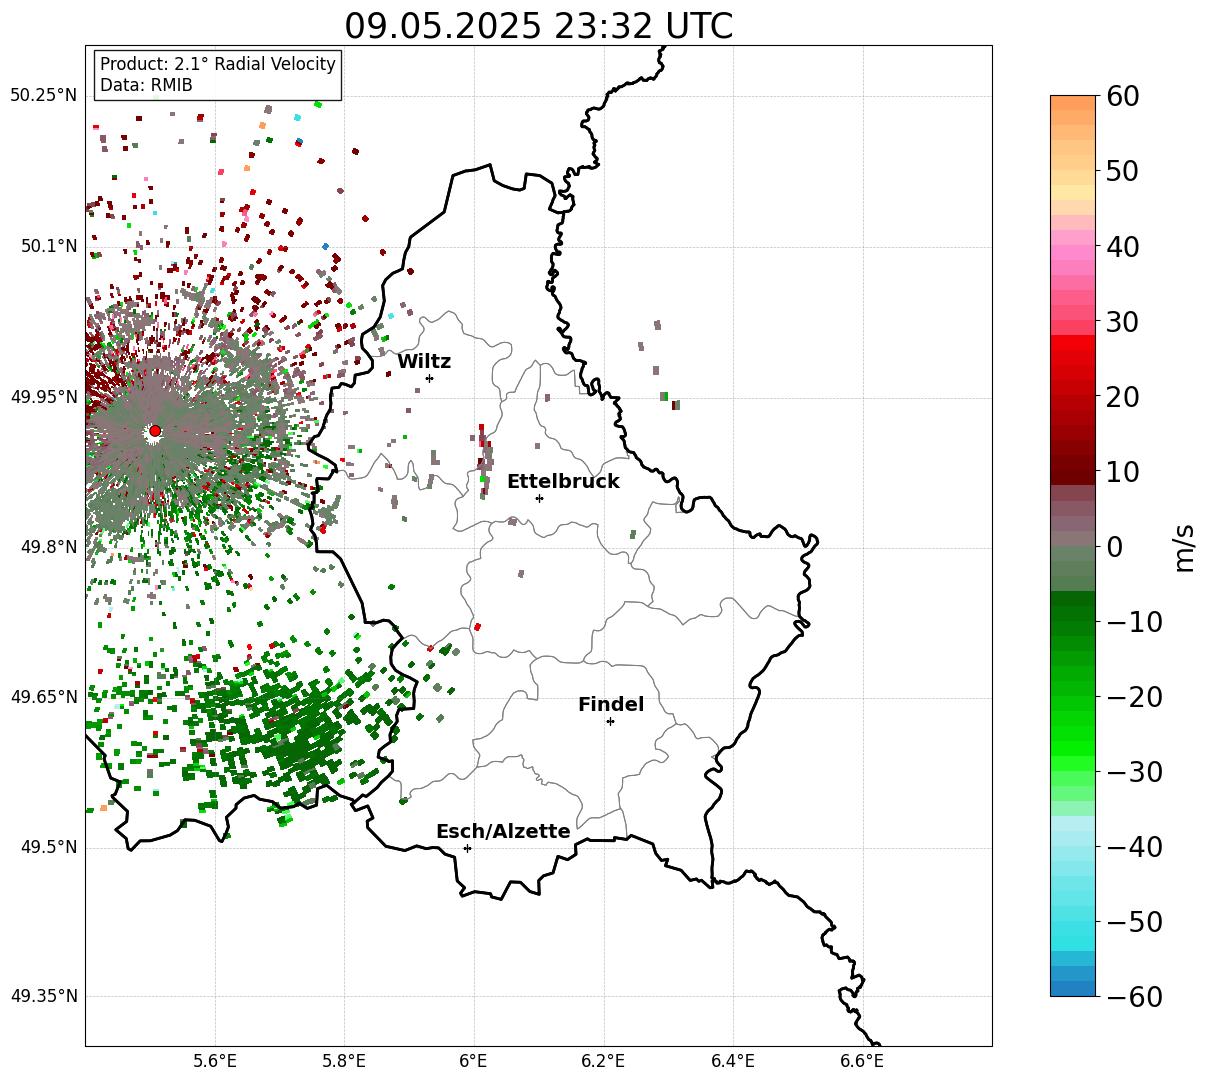
Task: Pick the dark blue swatch at colorbar bottom
Action: 1073,989
